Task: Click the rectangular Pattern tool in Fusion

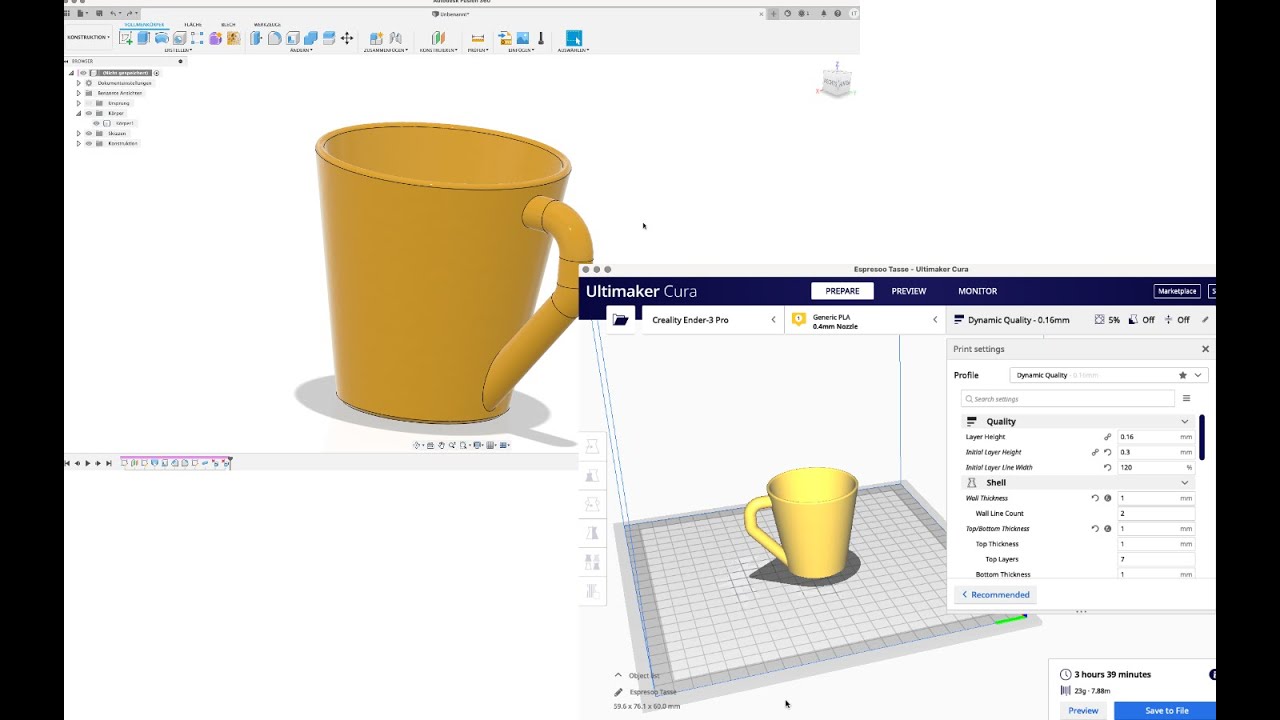Action: tap(197, 38)
